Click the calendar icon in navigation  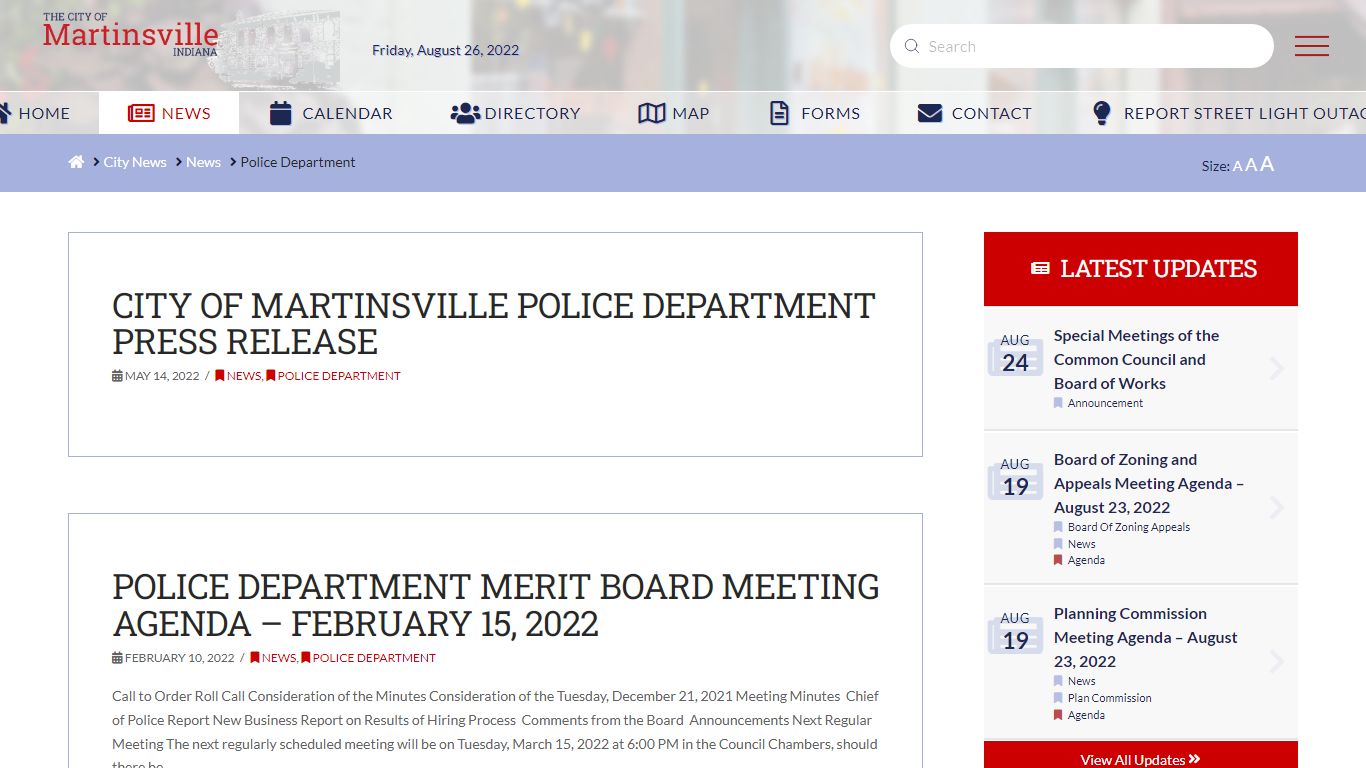point(281,113)
